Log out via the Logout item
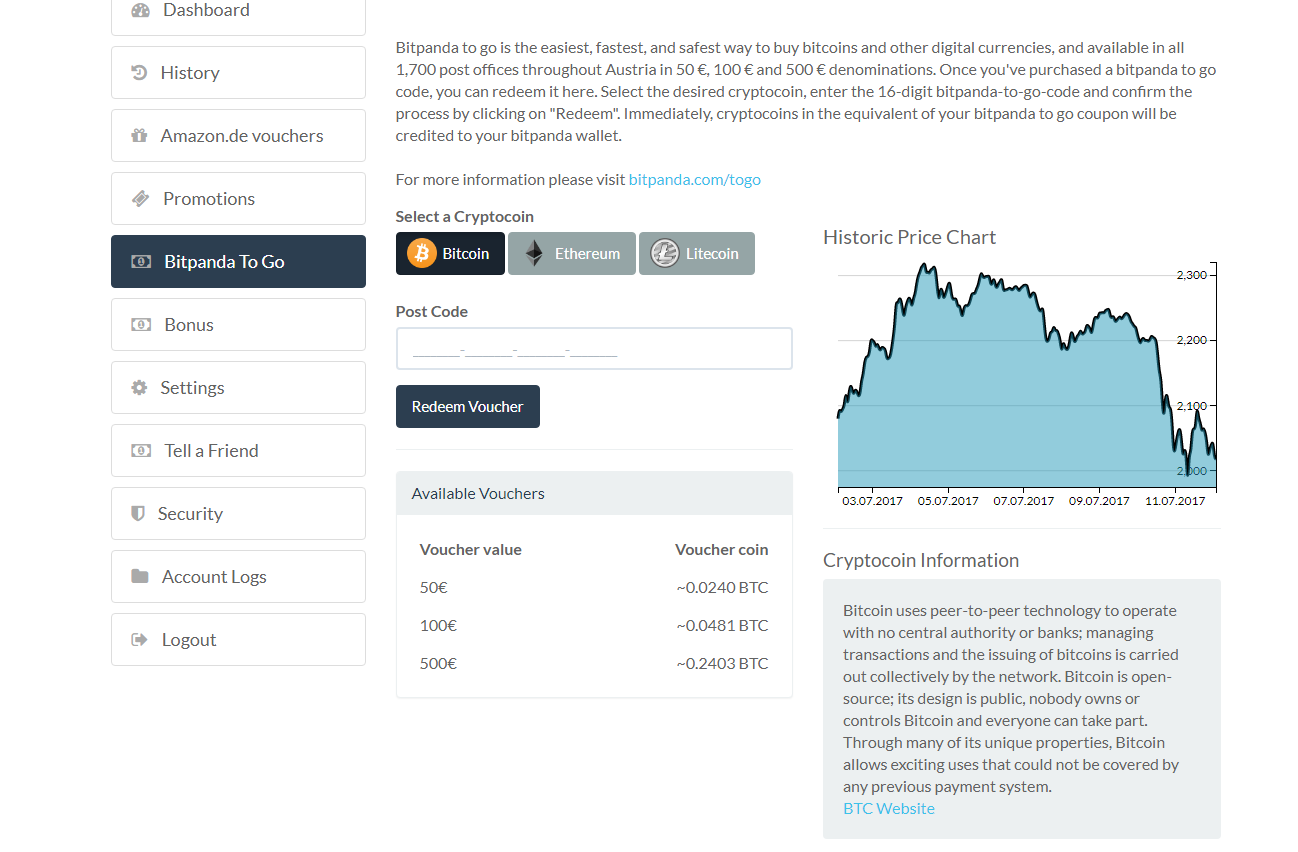 click(238, 640)
